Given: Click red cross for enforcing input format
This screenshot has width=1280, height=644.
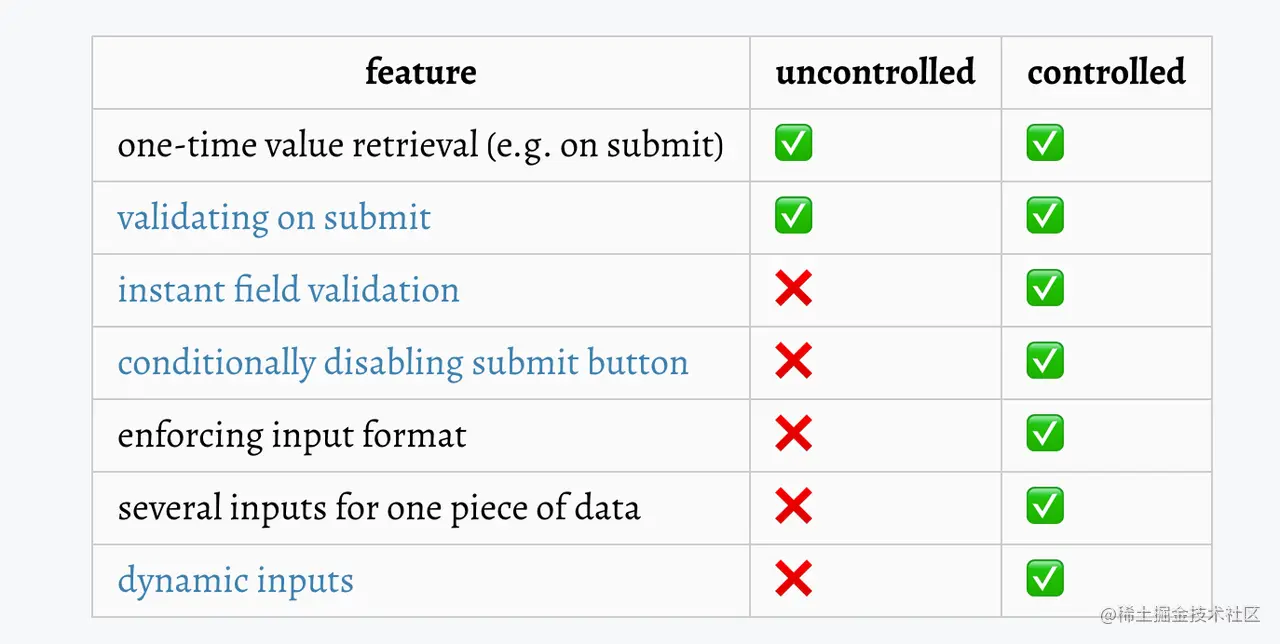Looking at the screenshot, I should 793,433.
